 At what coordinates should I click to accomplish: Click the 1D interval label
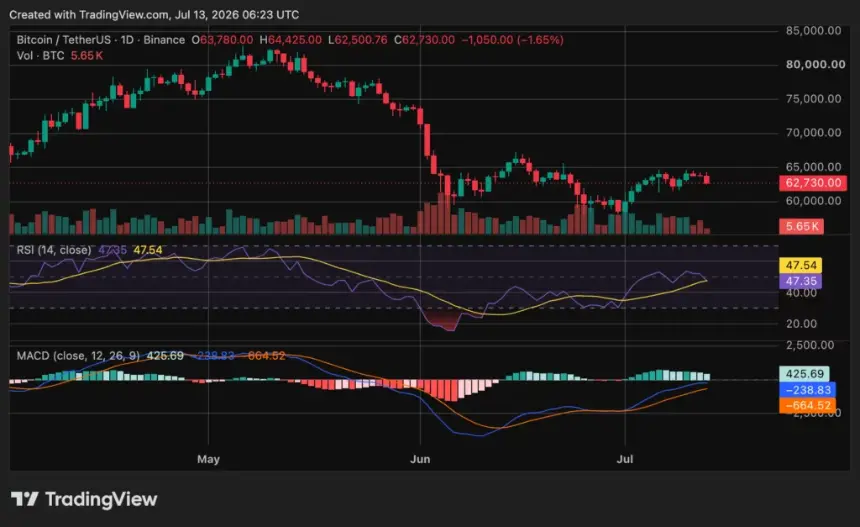[x=127, y=40]
